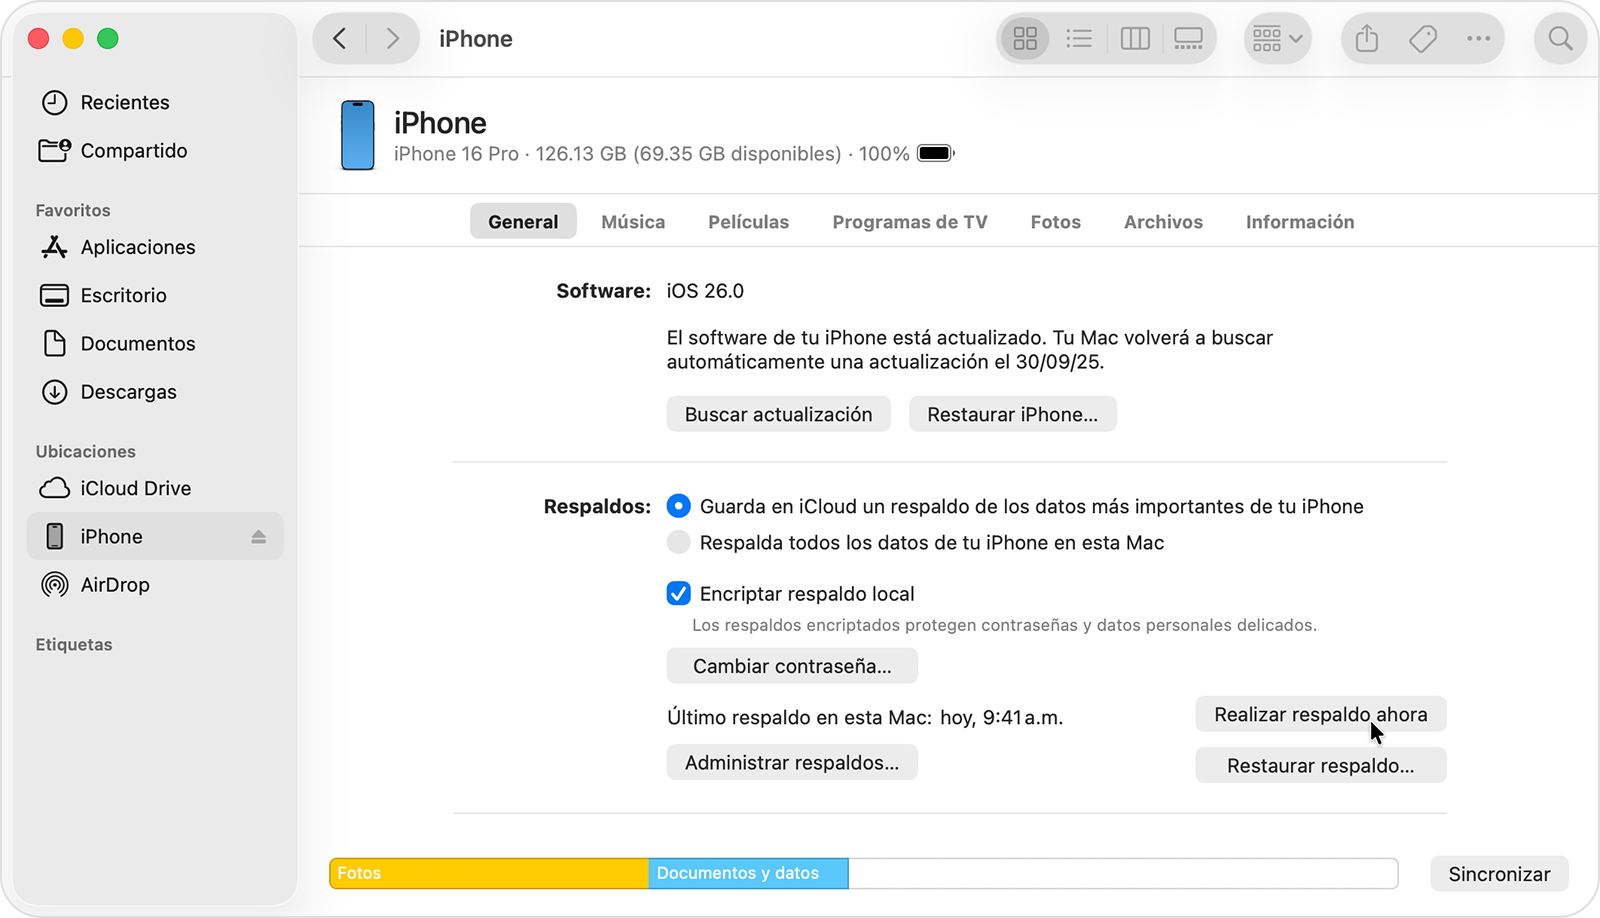Uncheck Encriptar respaldo local
The width and height of the screenshot is (1600, 918).
click(678, 593)
